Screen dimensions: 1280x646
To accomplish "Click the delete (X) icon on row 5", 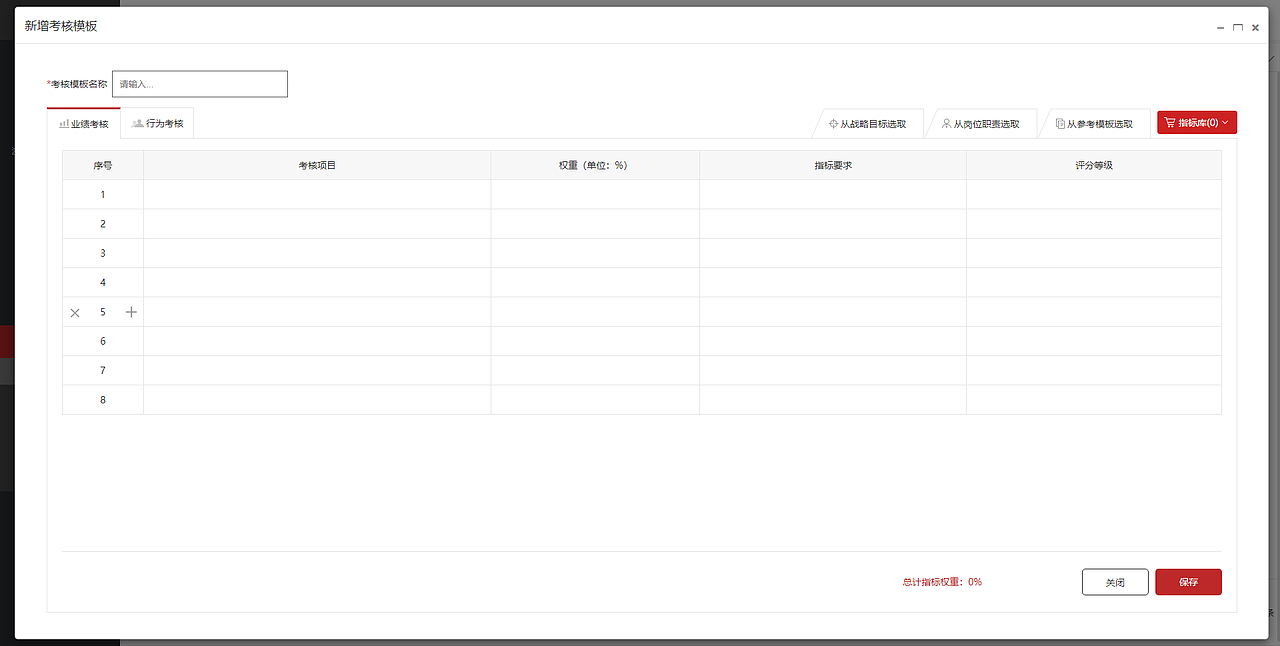I will [75, 313].
